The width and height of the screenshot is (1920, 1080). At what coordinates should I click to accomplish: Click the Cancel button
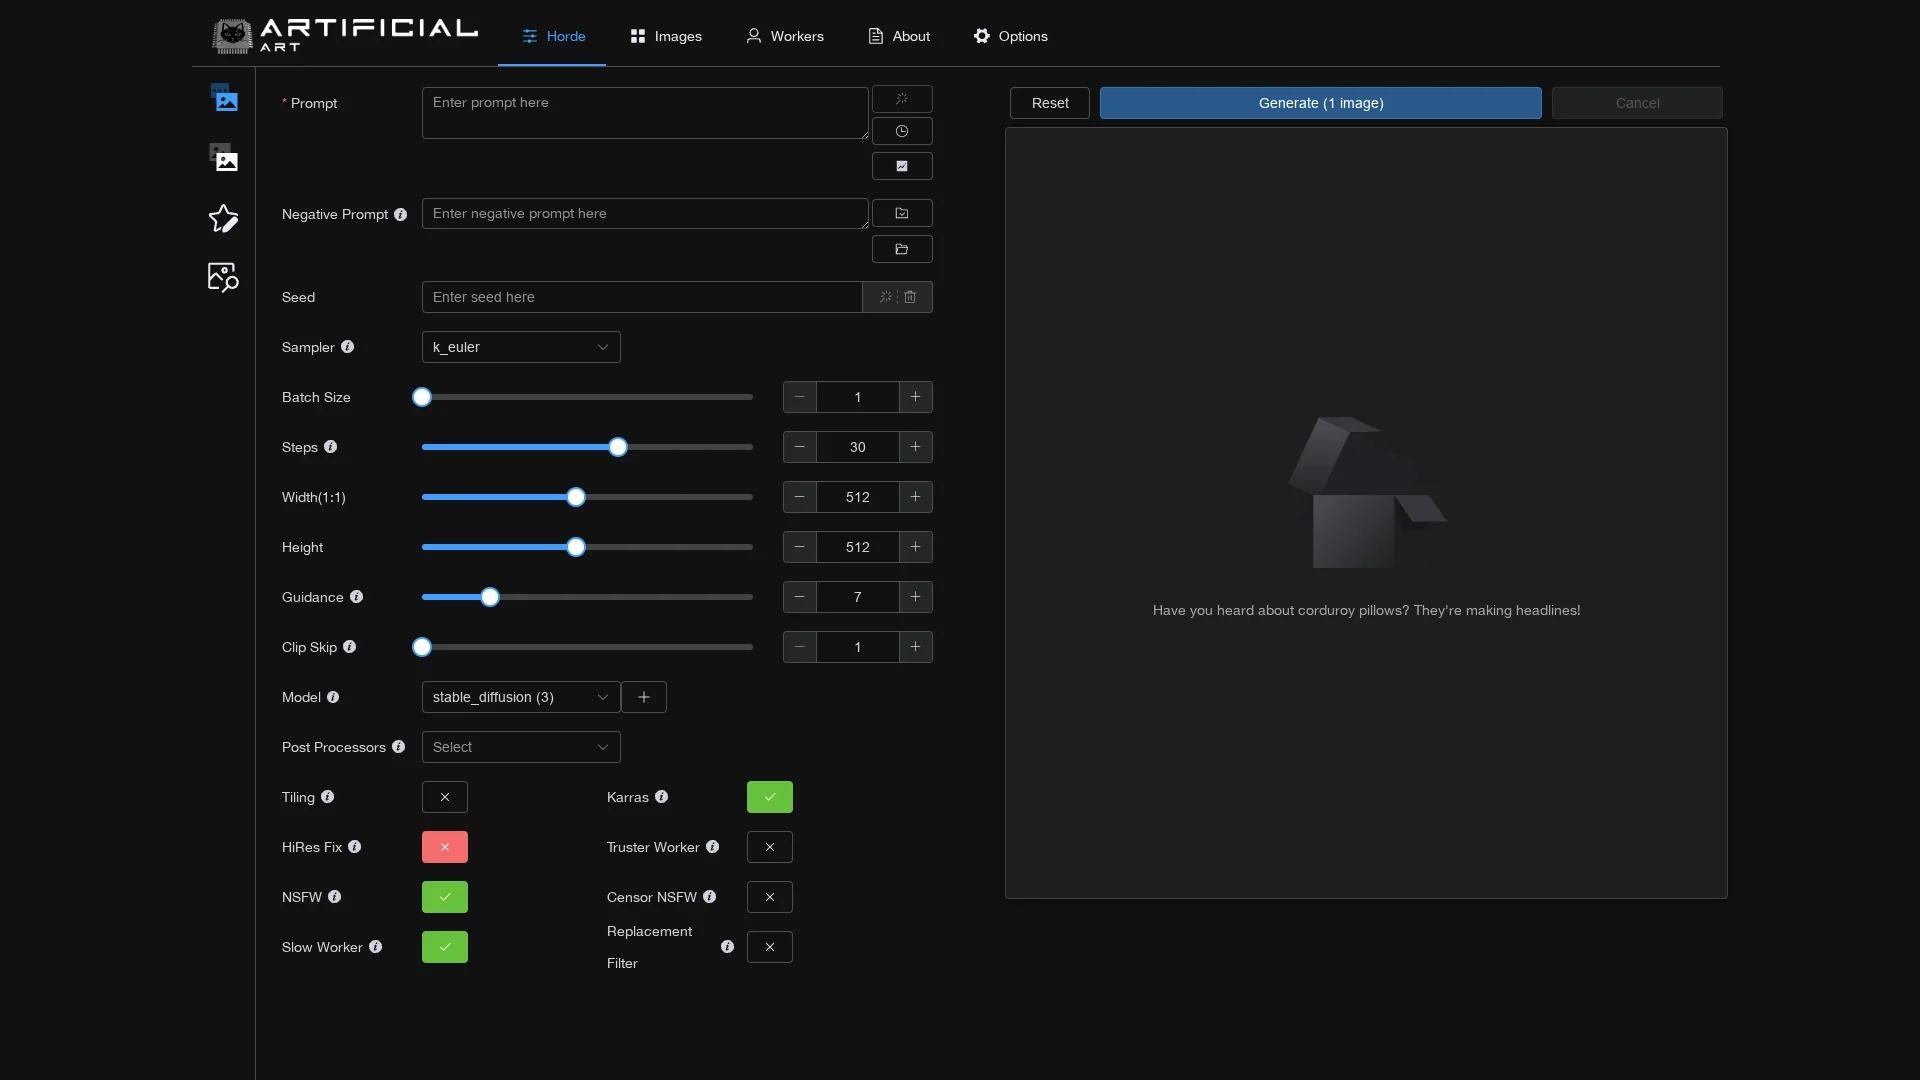pyautogui.click(x=1637, y=103)
